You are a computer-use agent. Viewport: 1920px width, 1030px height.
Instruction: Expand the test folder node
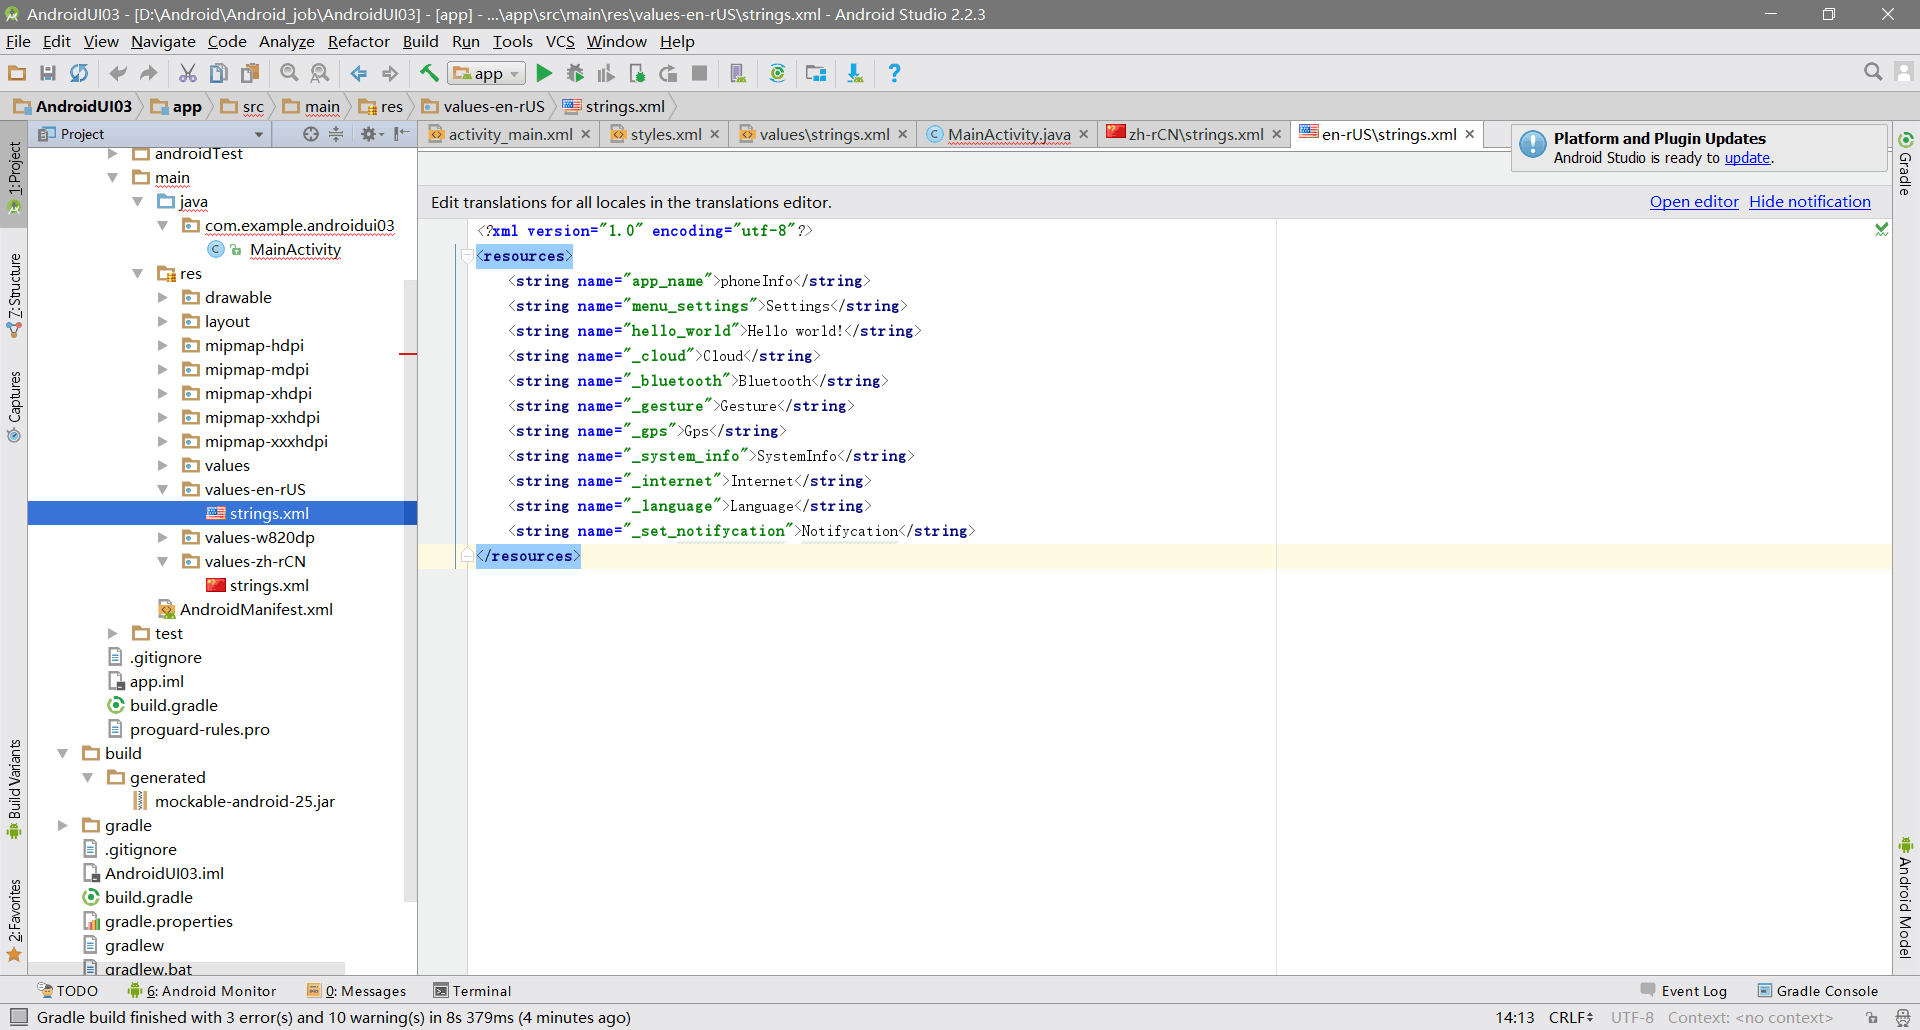113,634
